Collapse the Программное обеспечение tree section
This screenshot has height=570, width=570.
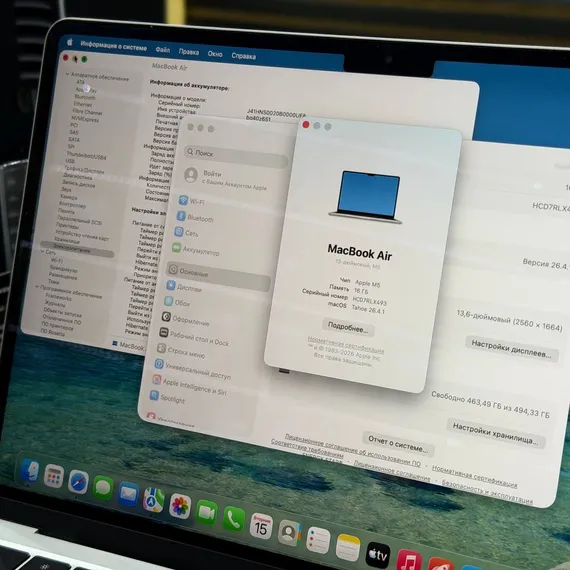37,286
